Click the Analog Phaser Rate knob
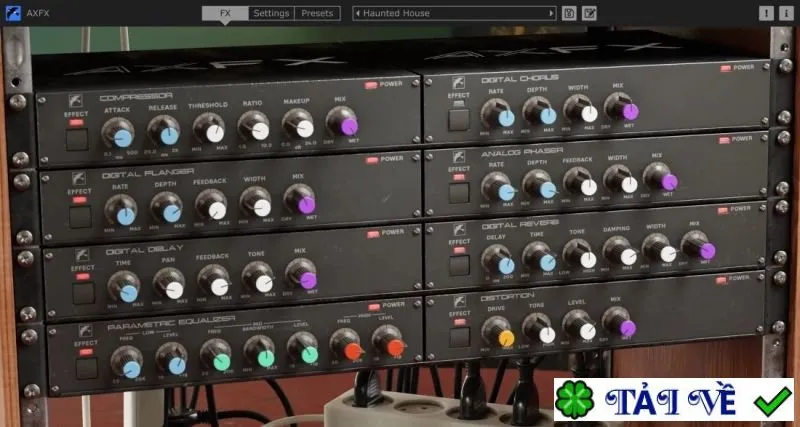 pos(498,187)
